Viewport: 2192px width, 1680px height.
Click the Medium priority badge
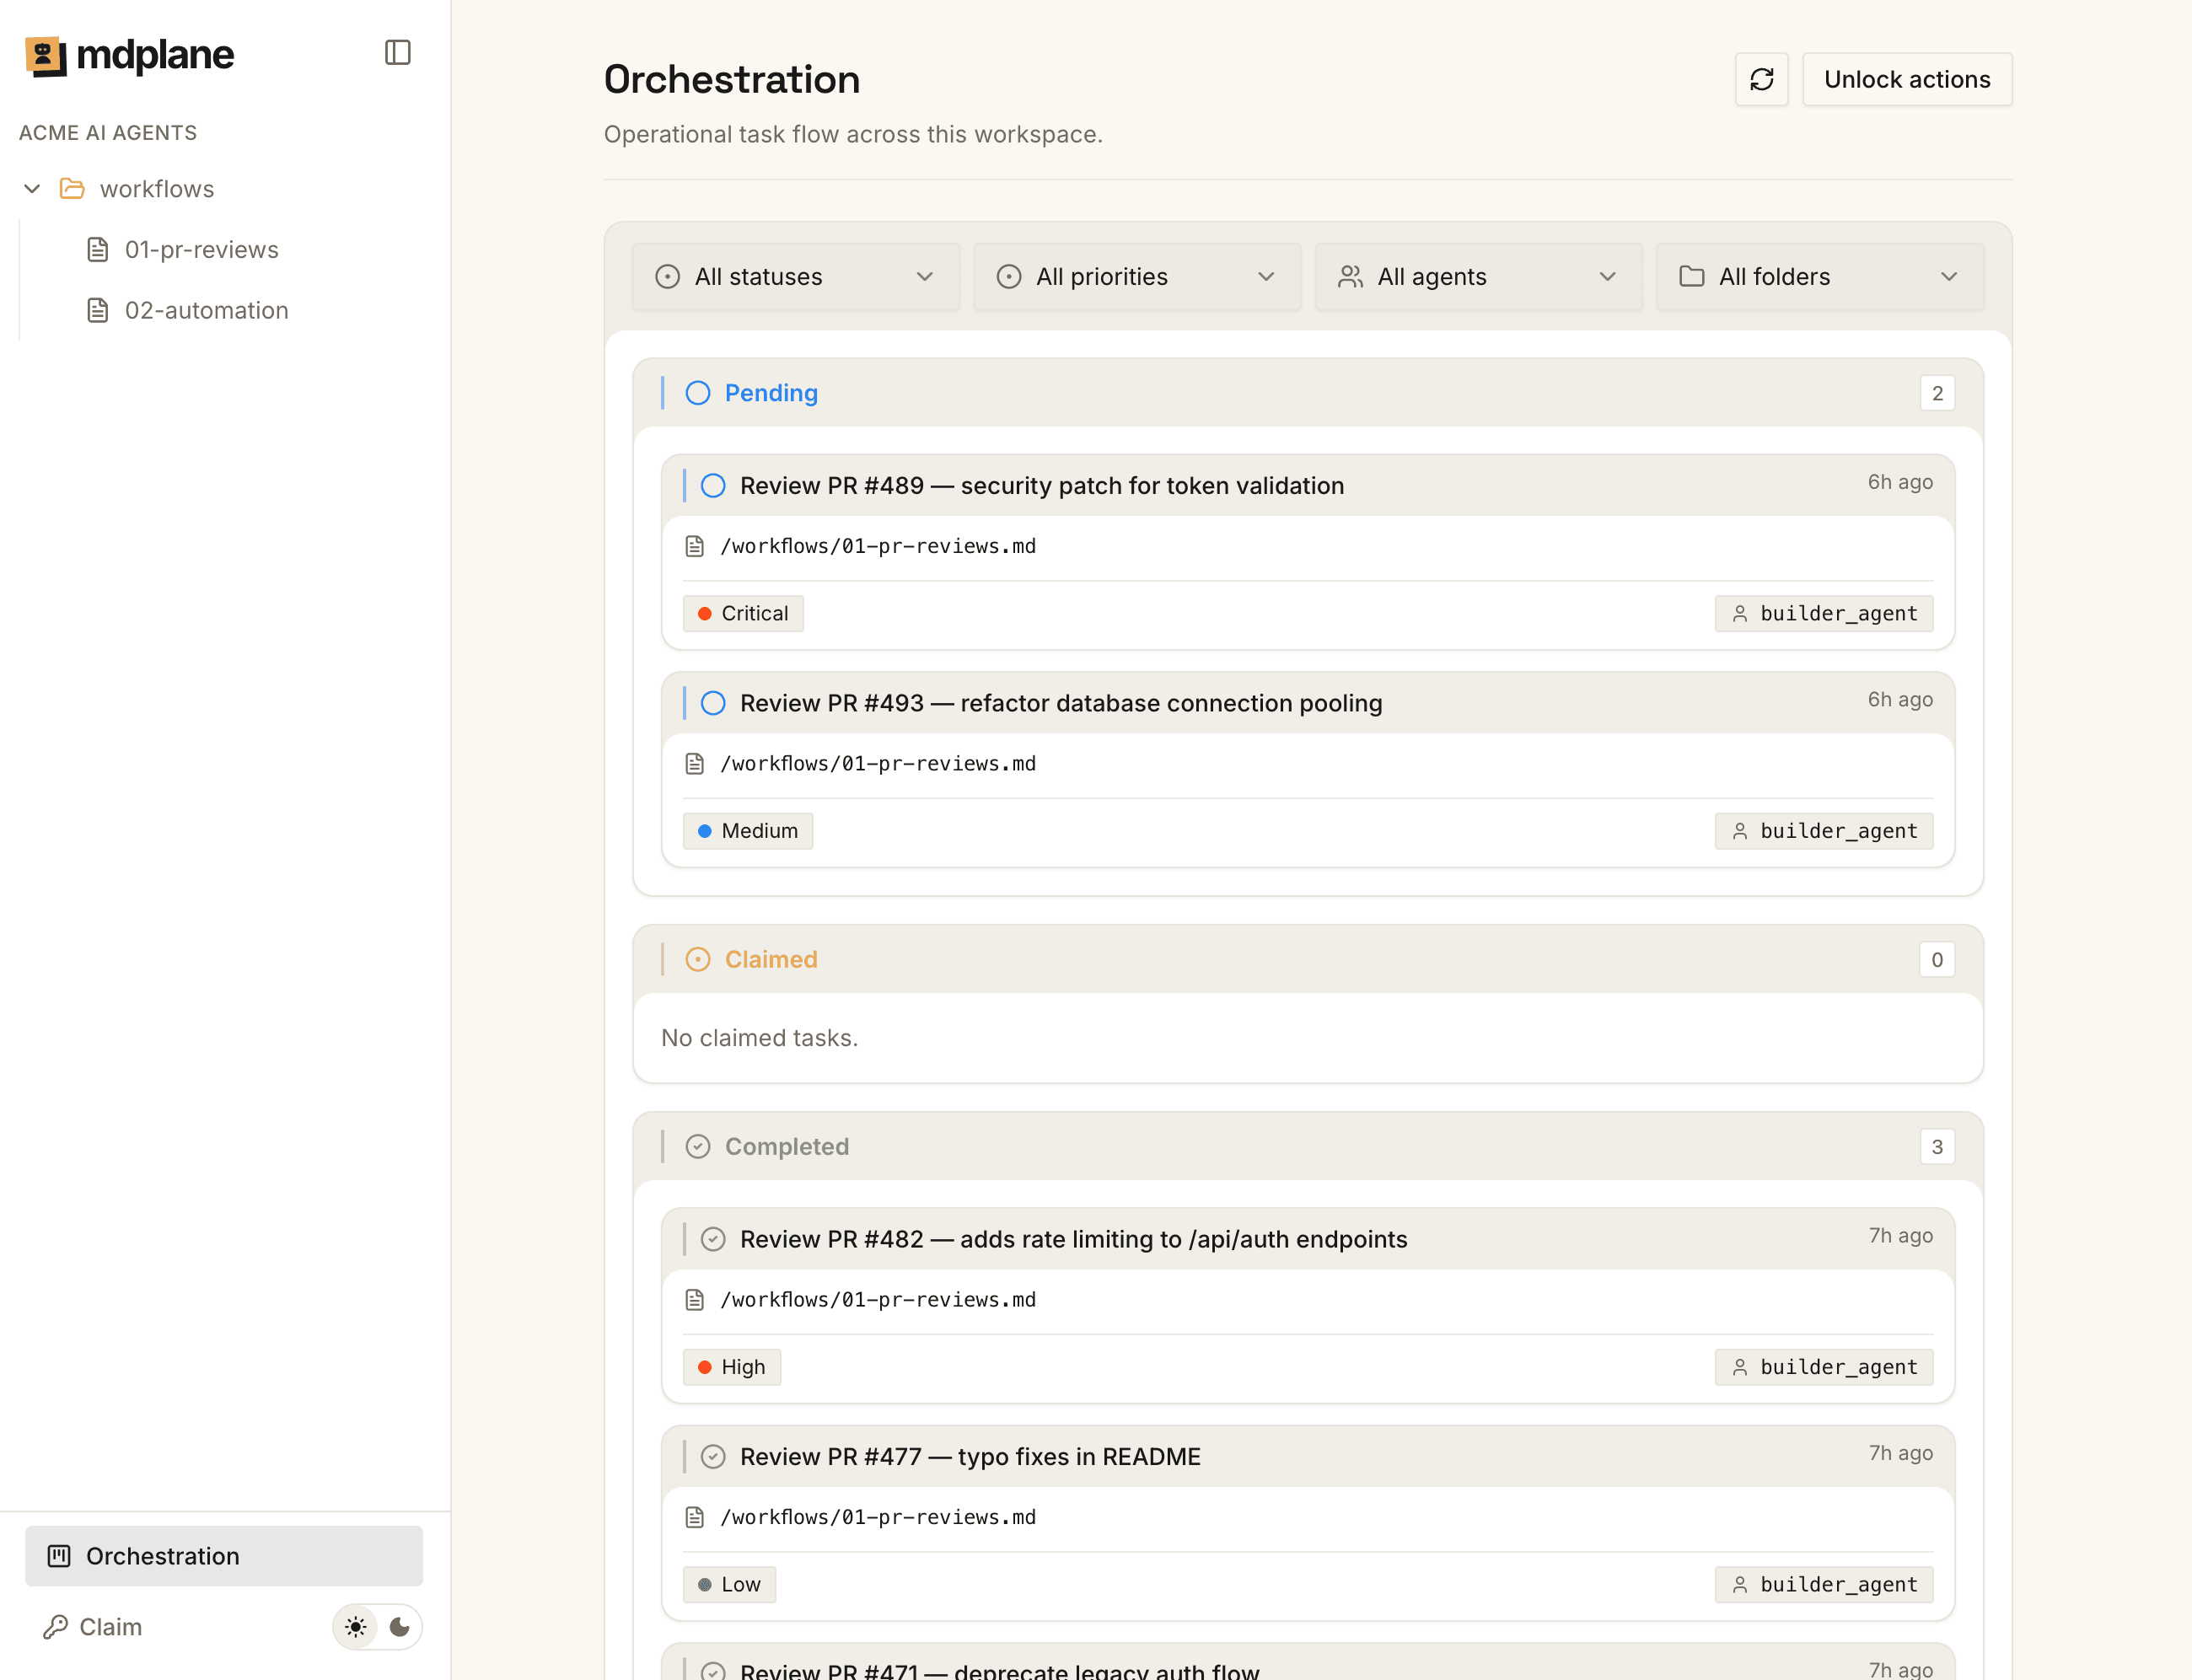pyautogui.click(x=748, y=831)
